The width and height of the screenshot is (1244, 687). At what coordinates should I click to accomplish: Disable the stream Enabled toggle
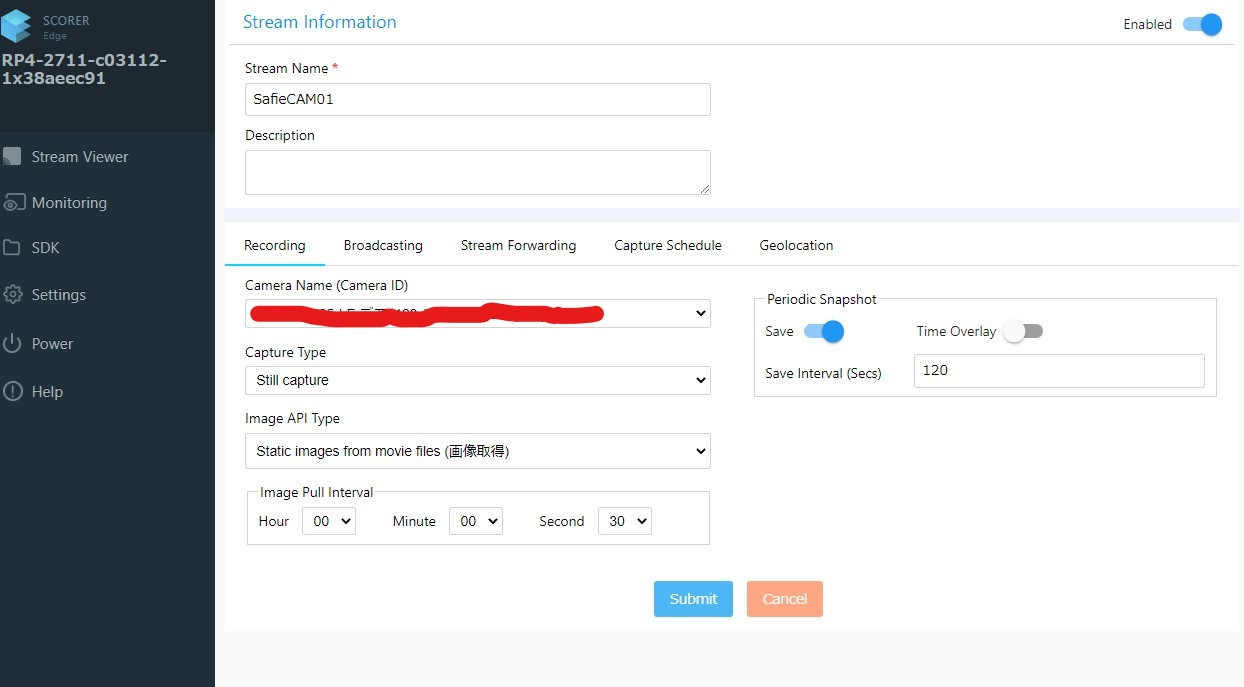1202,24
